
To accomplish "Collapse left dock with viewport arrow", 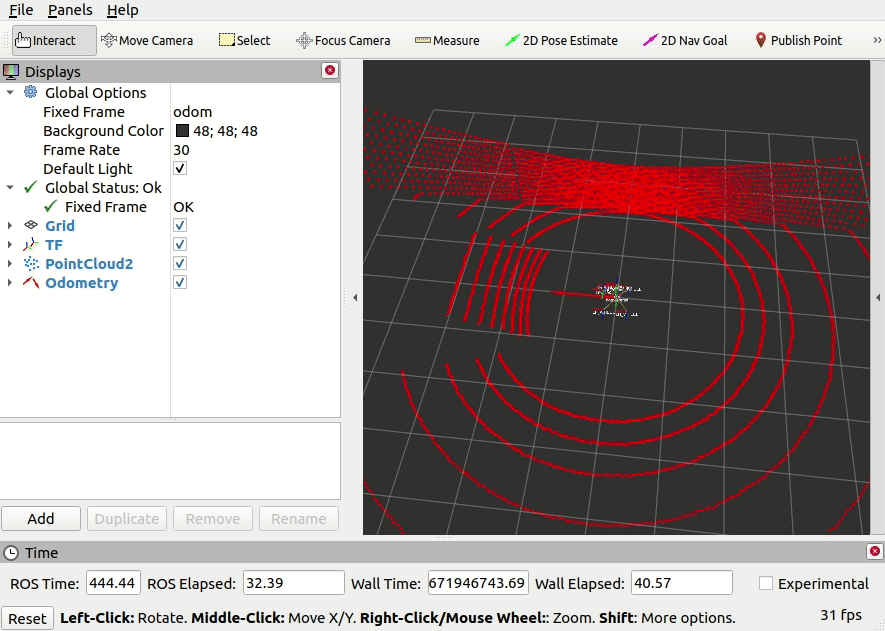I will click(355, 297).
